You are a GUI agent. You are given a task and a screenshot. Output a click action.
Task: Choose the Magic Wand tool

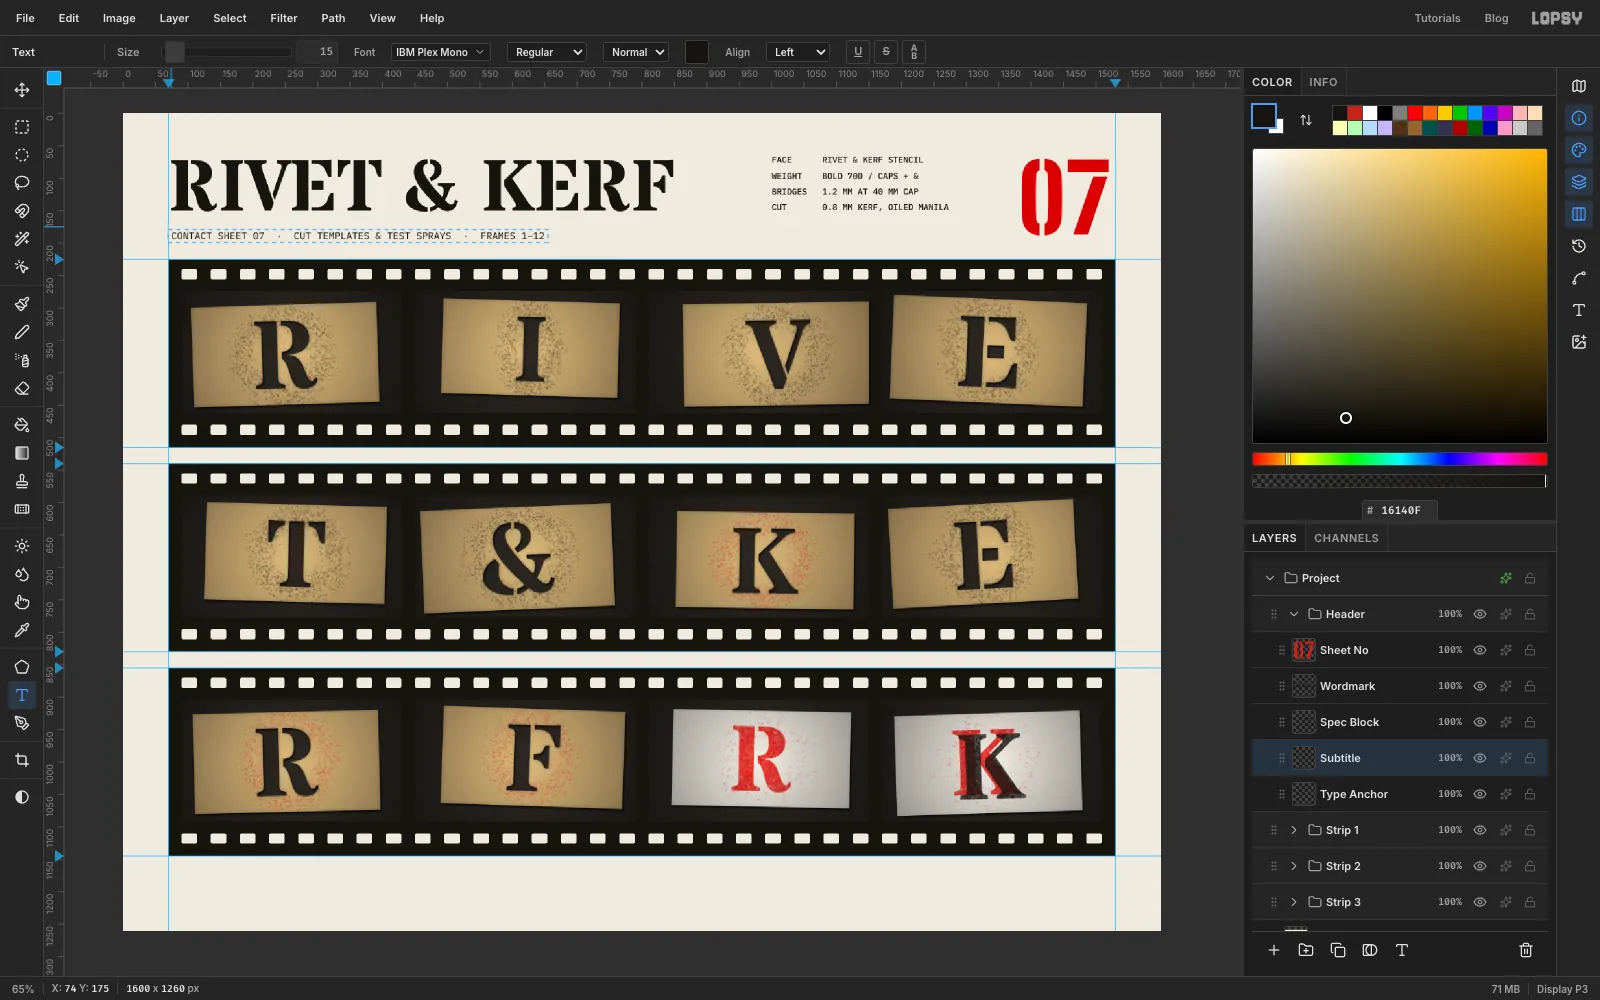[22, 239]
